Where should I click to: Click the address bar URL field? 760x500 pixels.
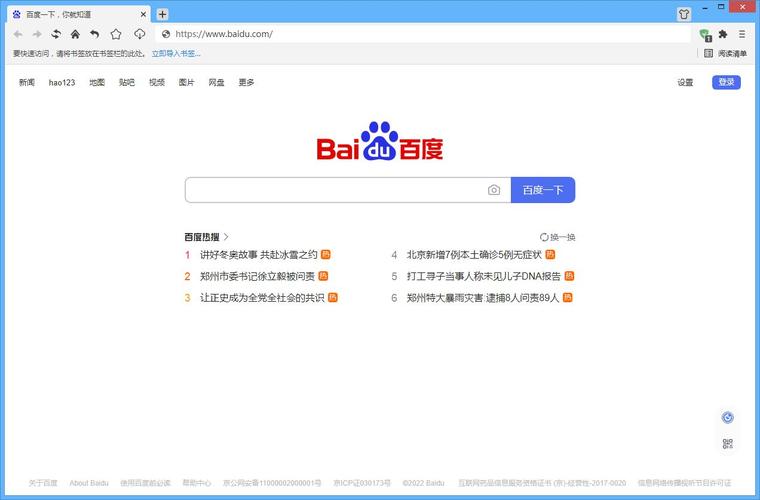click(424, 34)
